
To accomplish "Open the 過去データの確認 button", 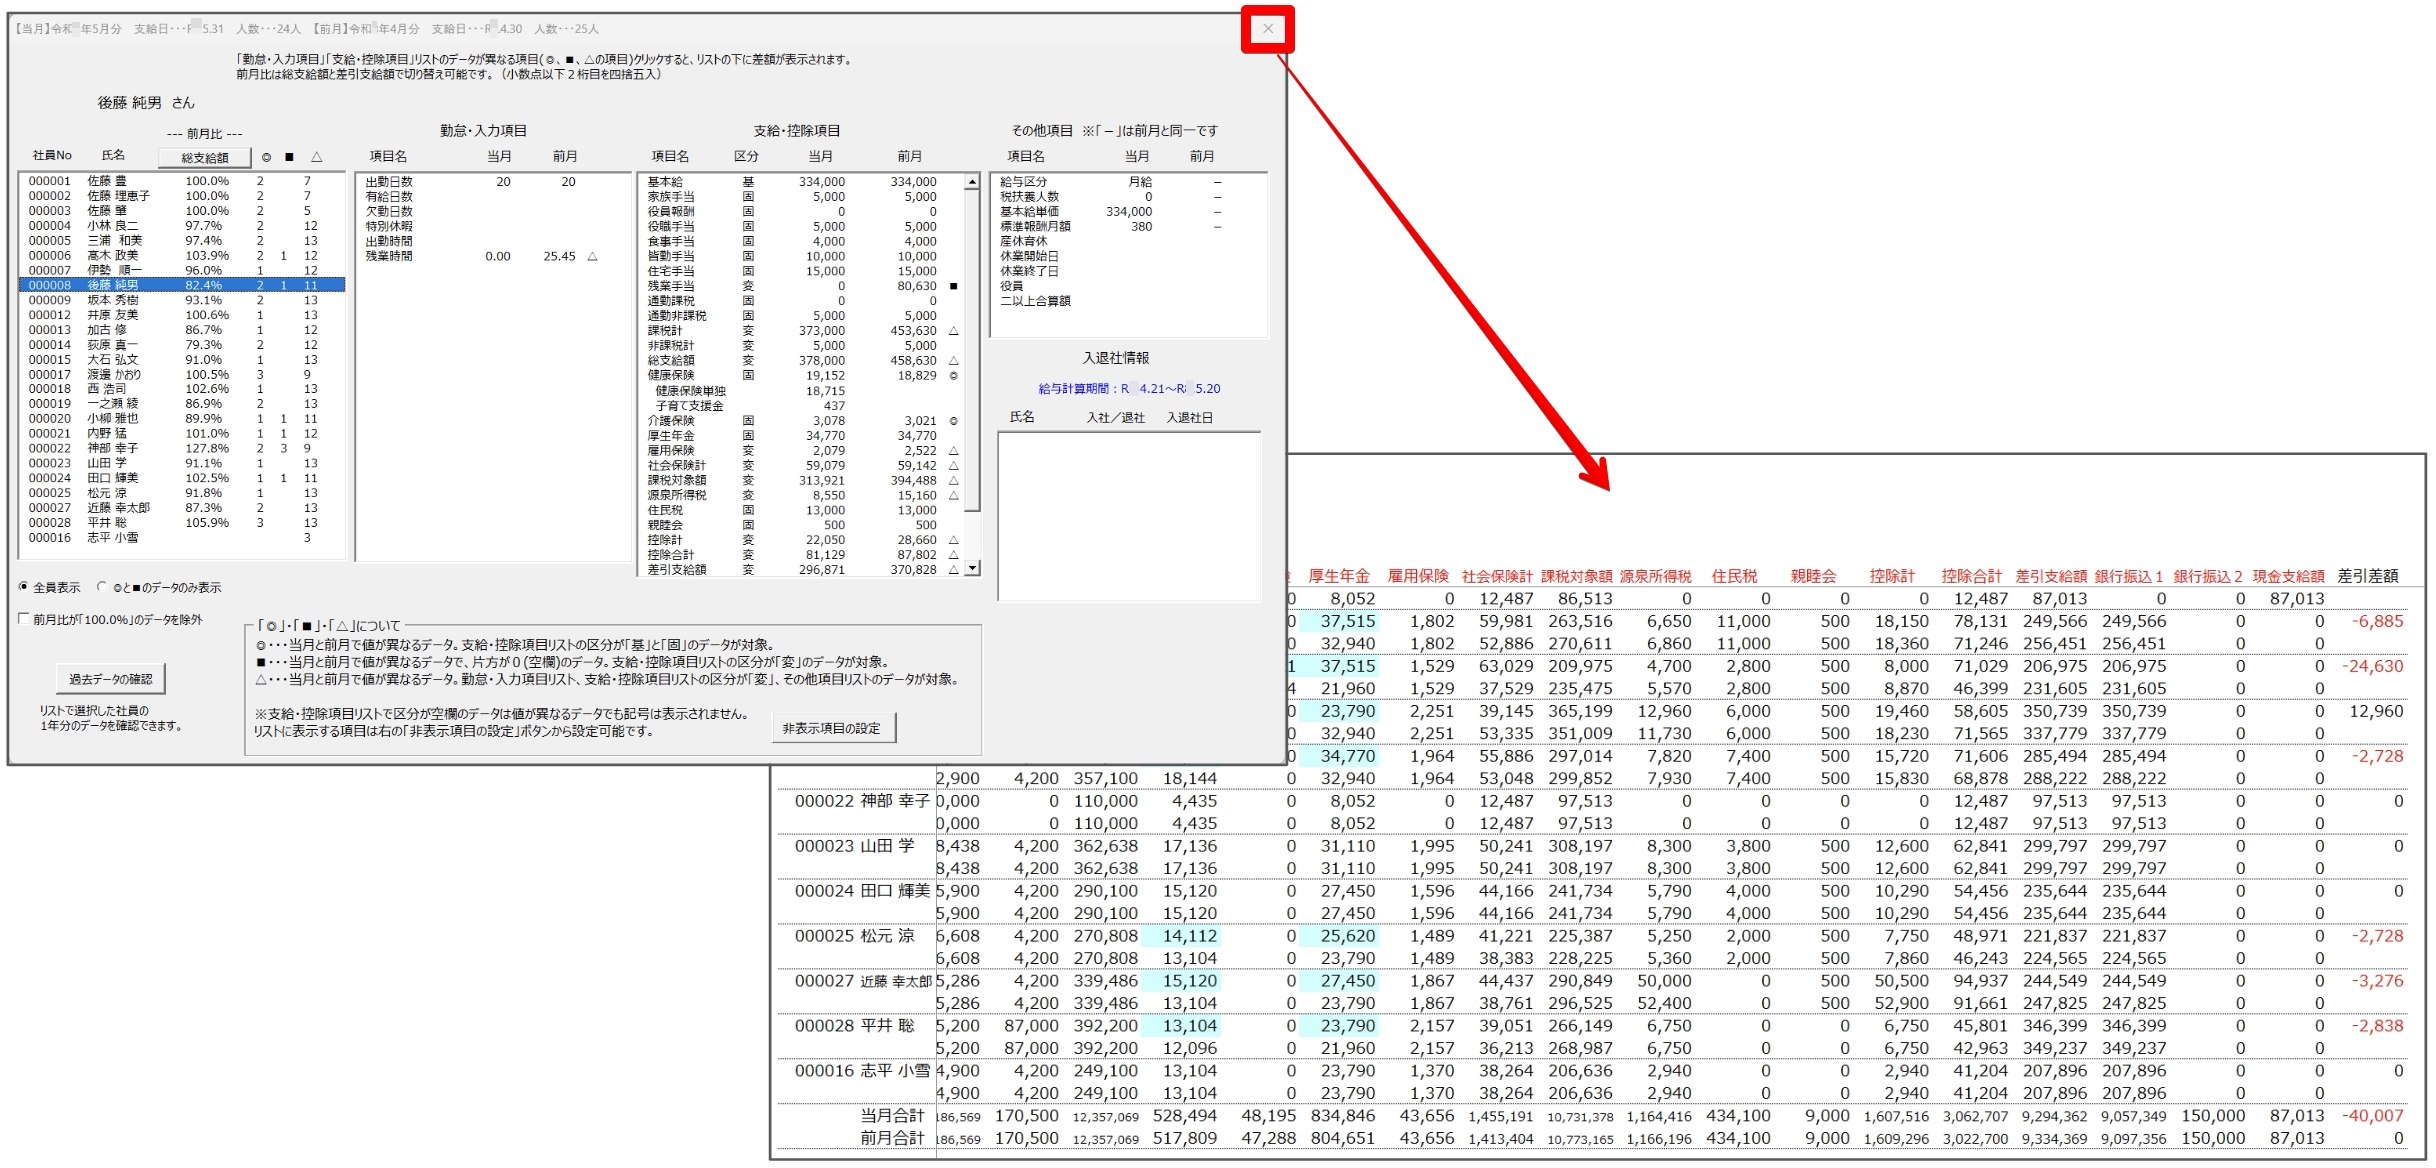I will click(110, 679).
